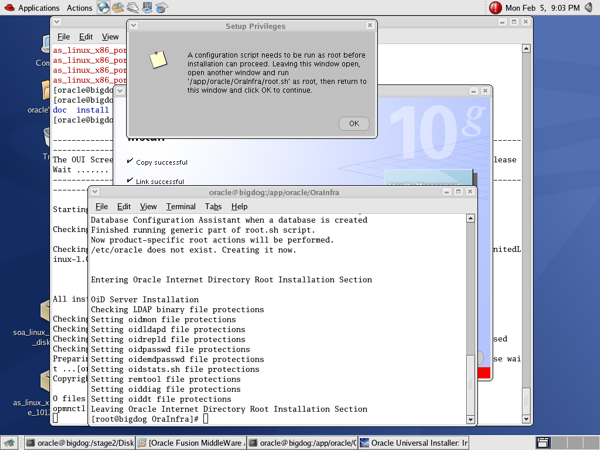Switch to oracle@bigdog:/app/oracle taskbar window

[x=302, y=443]
